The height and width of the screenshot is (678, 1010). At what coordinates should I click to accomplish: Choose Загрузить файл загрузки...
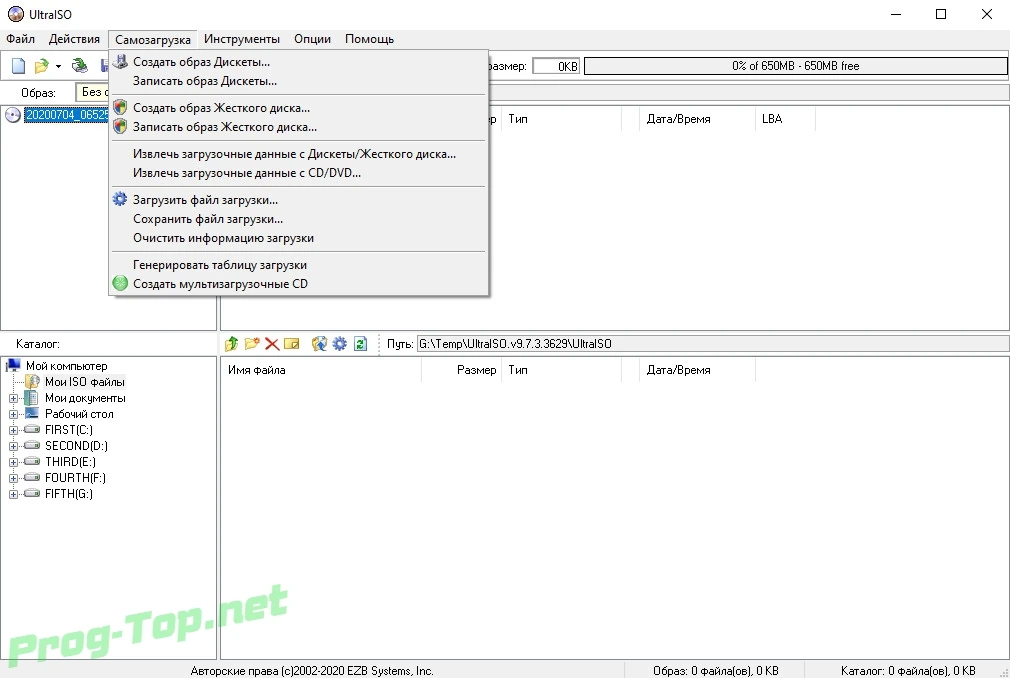tap(298, 200)
